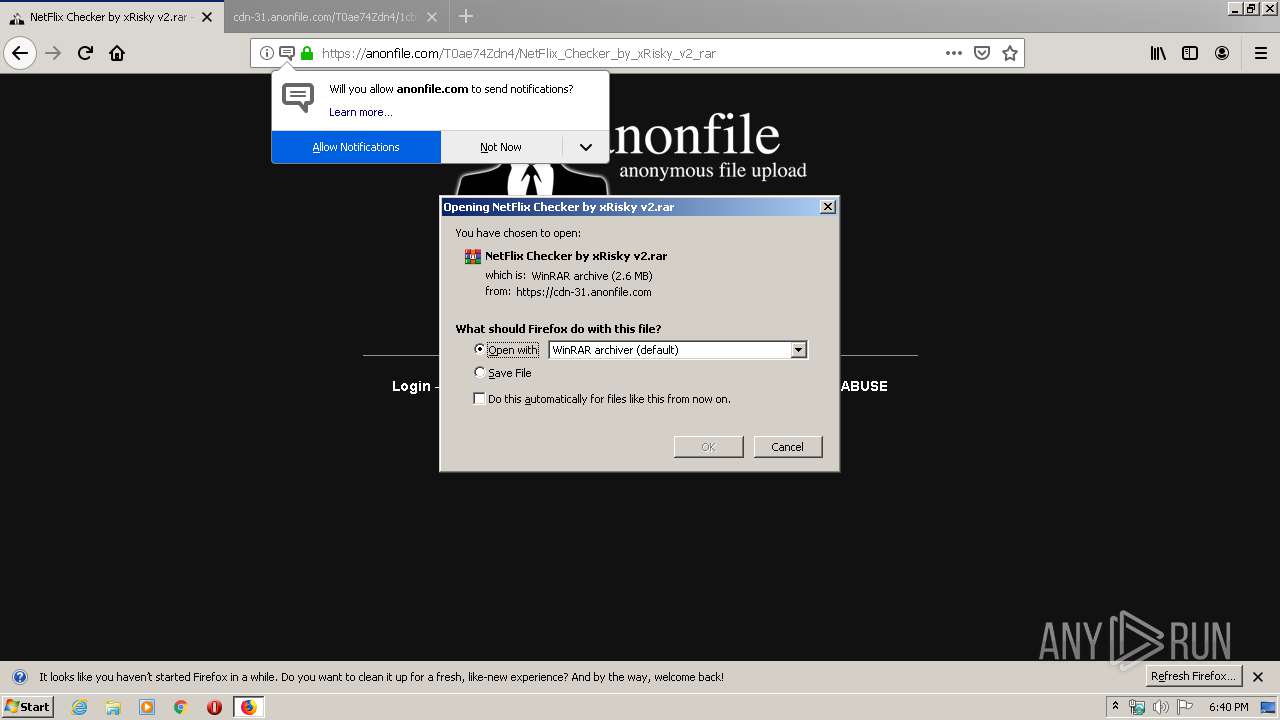
Task: Open the notification permission icon in address bar
Action: point(287,53)
